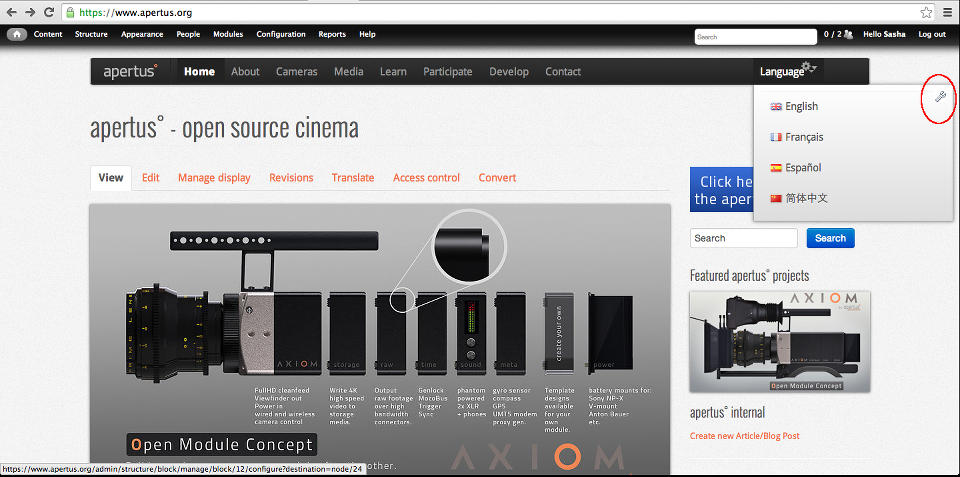Viewport: 960px width, 477px height.
Task: Switch language to English
Action: [x=801, y=107]
